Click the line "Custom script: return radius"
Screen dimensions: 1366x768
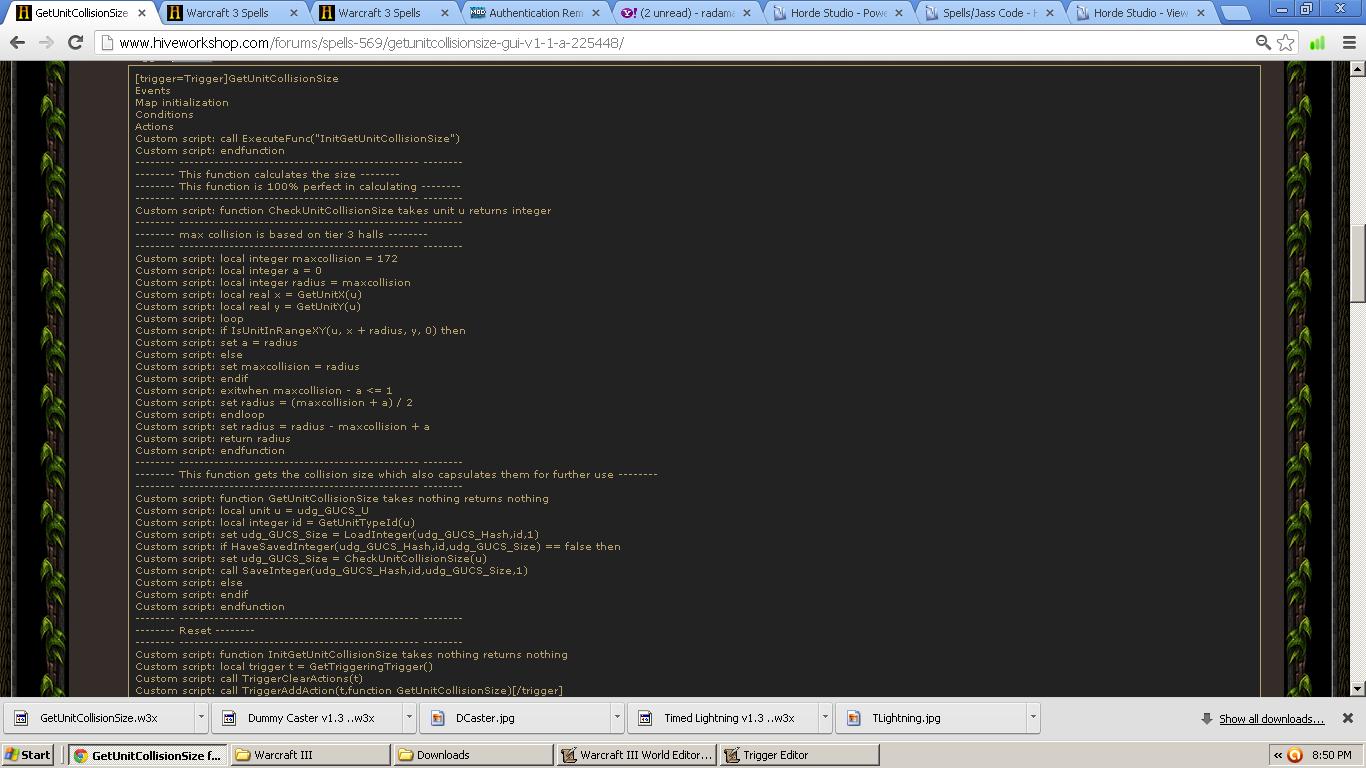tap(213, 438)
